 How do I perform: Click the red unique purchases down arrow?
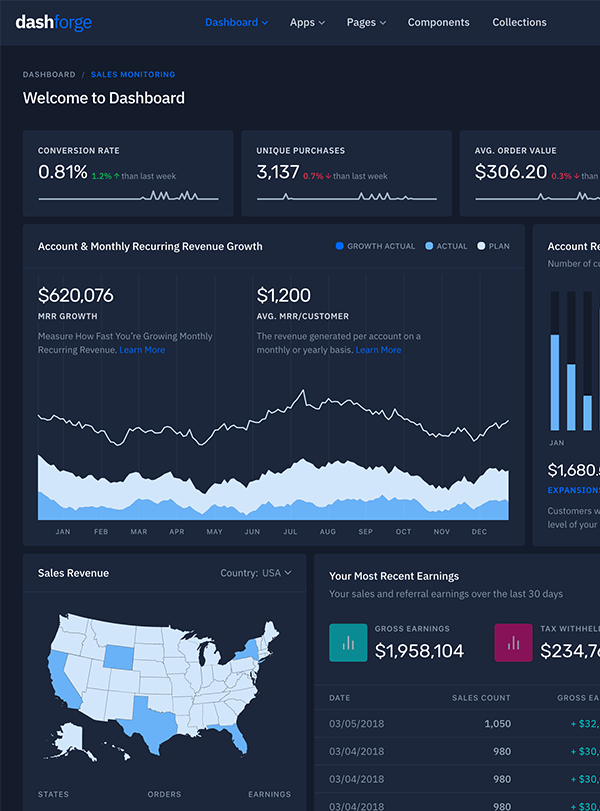(x=329, y=176)
